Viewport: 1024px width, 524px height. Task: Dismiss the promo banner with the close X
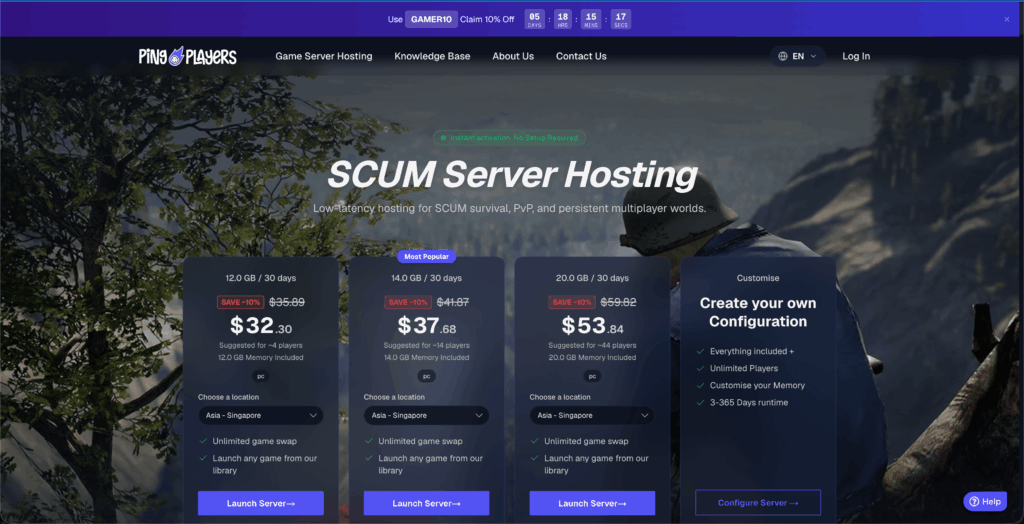tap(1006, 19)
